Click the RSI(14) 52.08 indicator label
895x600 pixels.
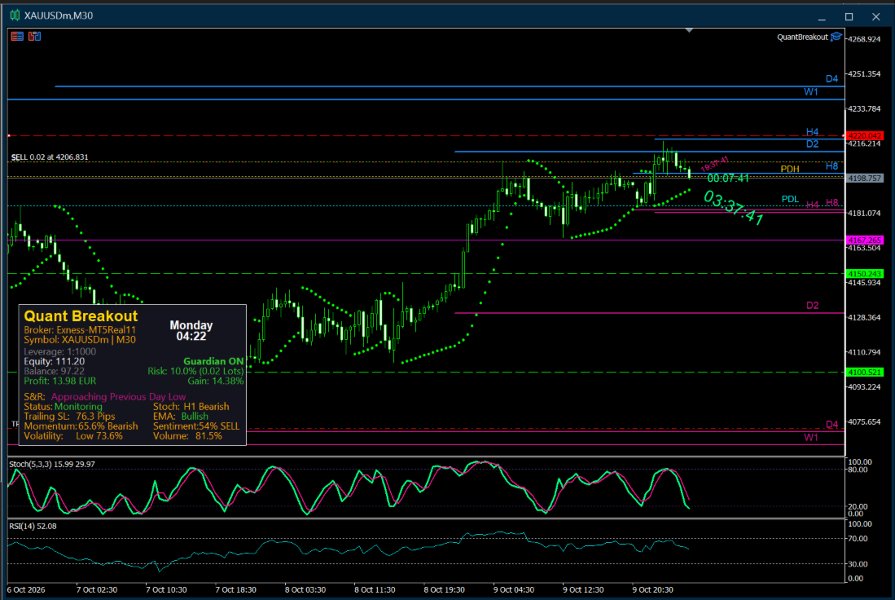tap(33, 526)
